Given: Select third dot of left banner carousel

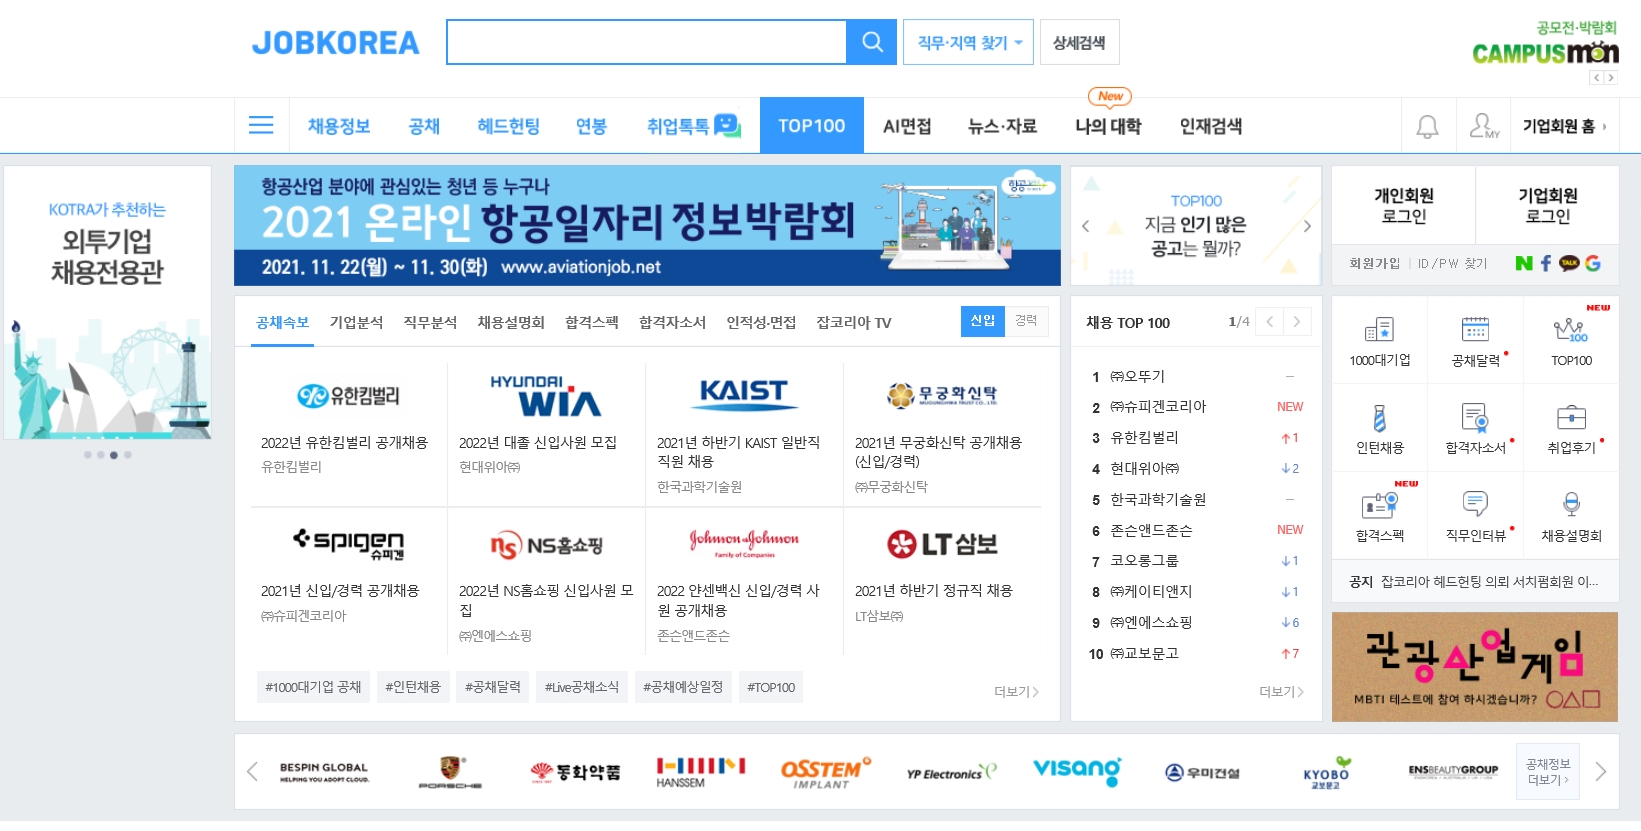Looking at the screenshot, I should 114,455.
